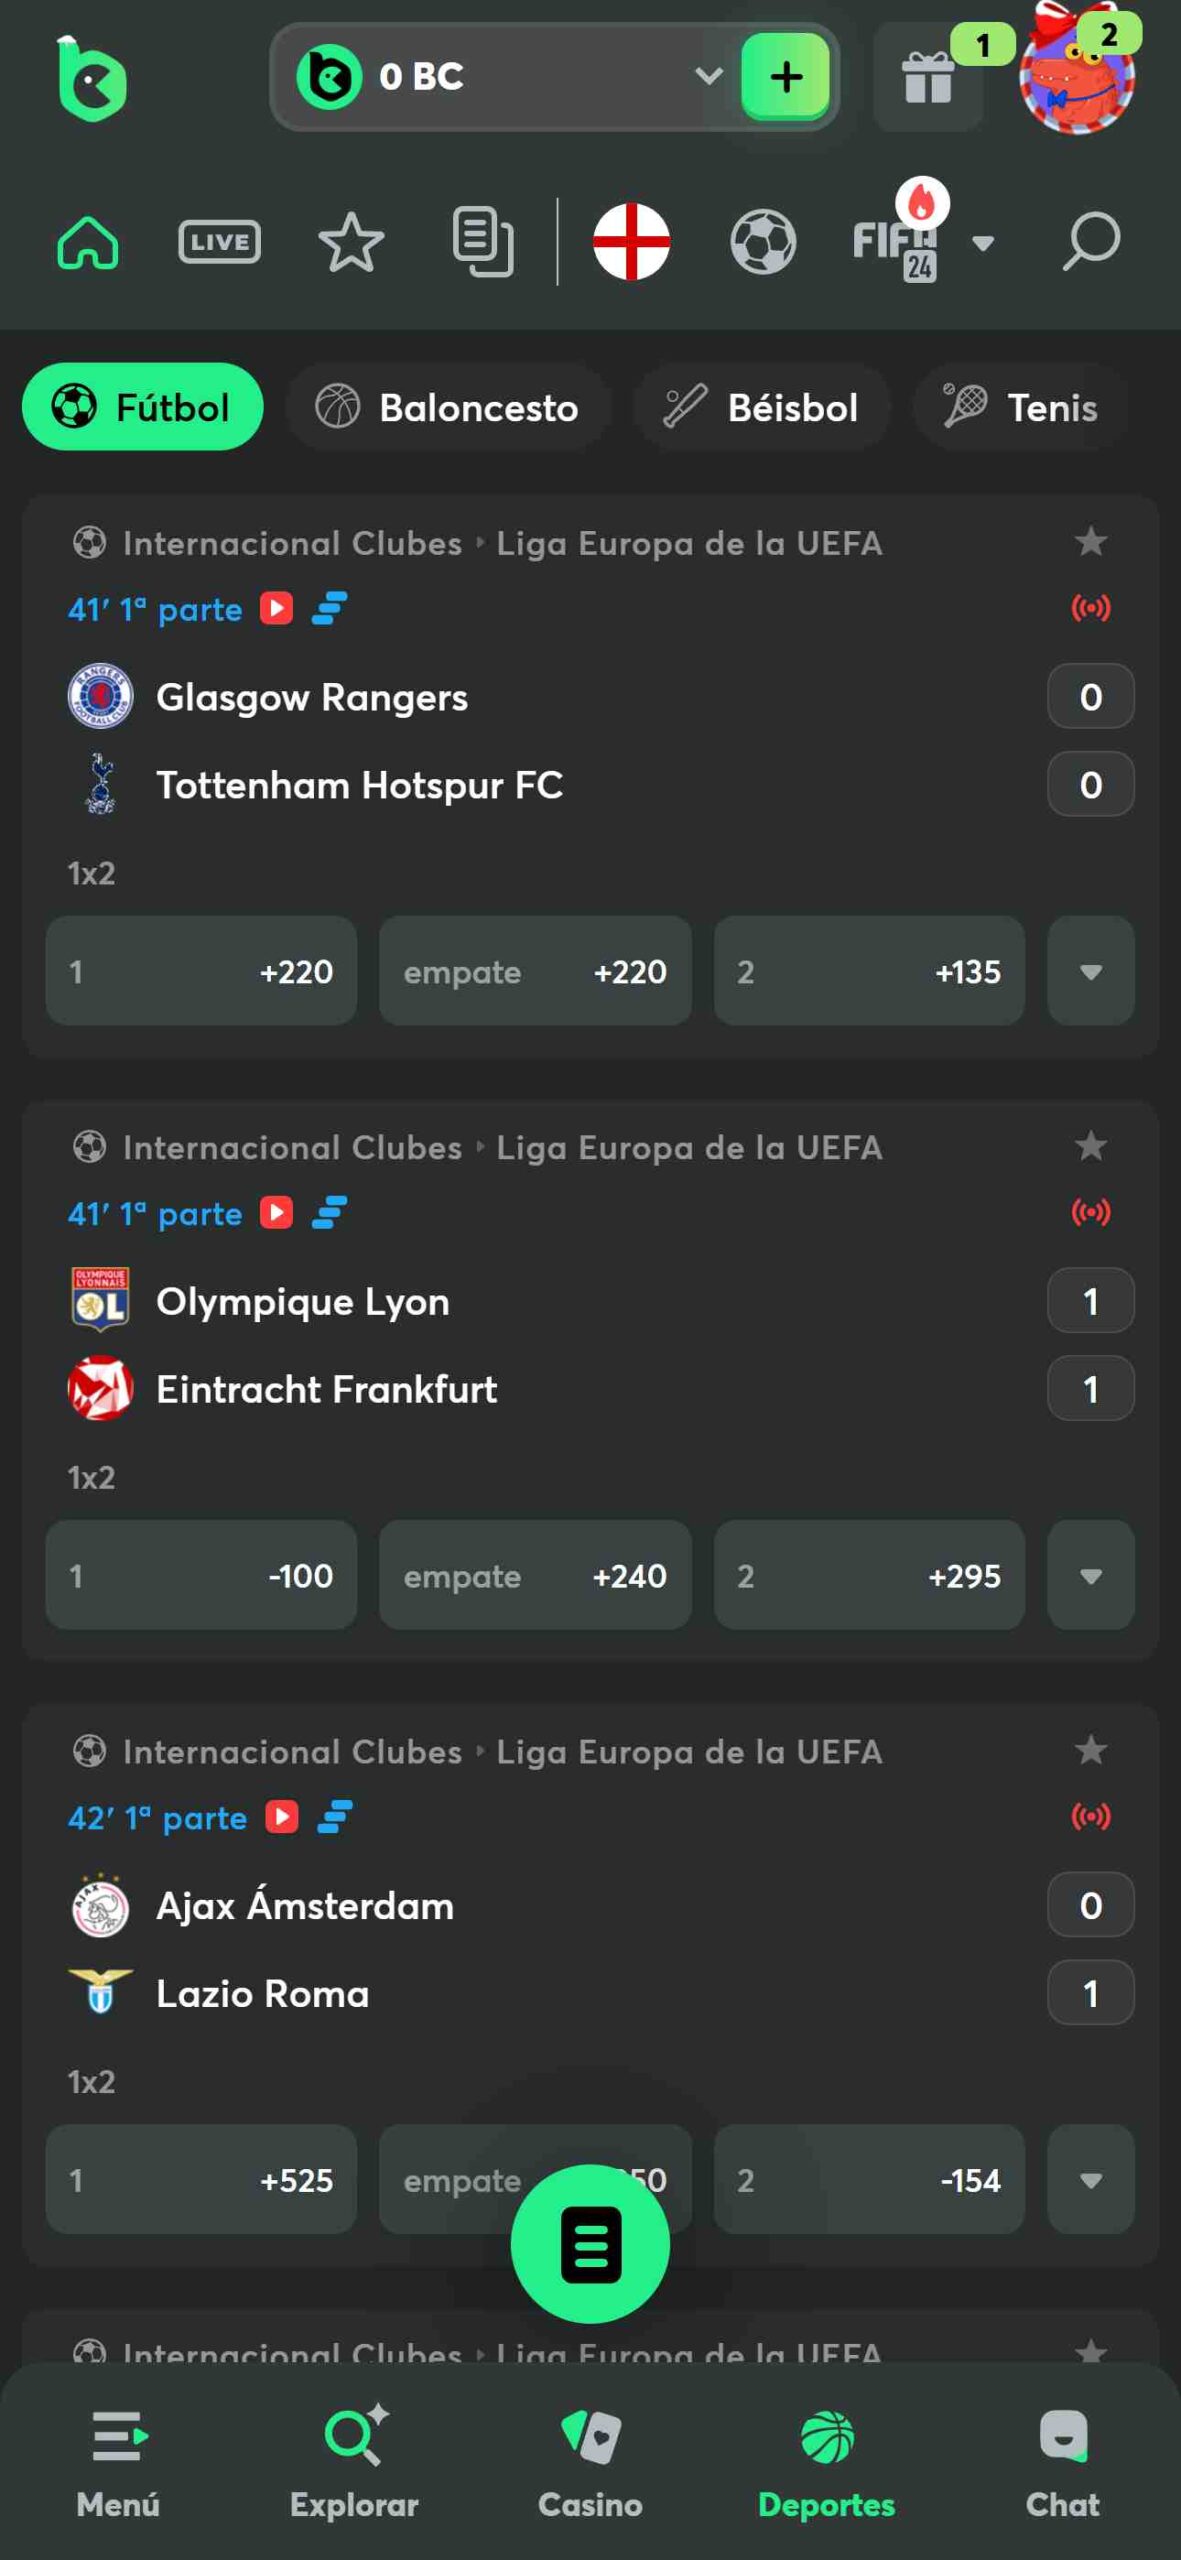
Task: Select the England flag league icon
Action: (x=631, y=241)
